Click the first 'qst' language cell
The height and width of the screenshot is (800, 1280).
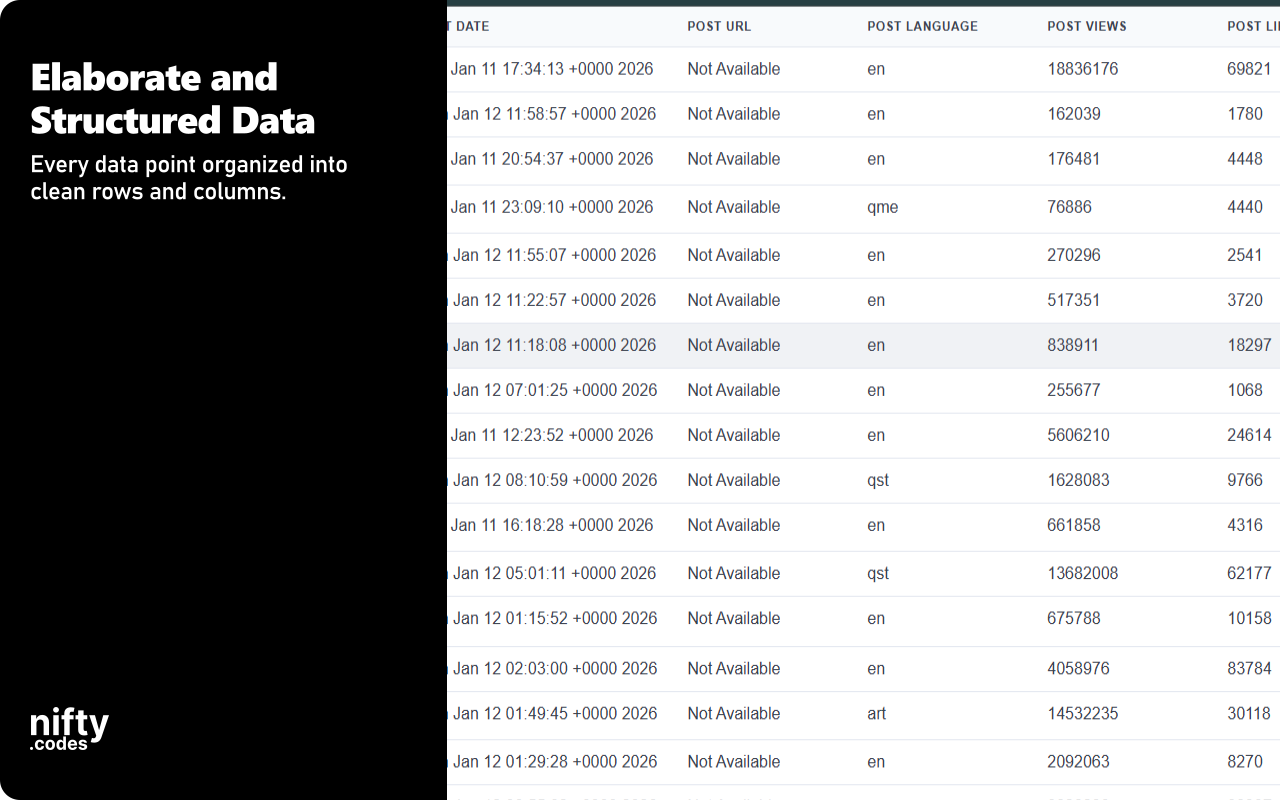[x=877, y=480]
